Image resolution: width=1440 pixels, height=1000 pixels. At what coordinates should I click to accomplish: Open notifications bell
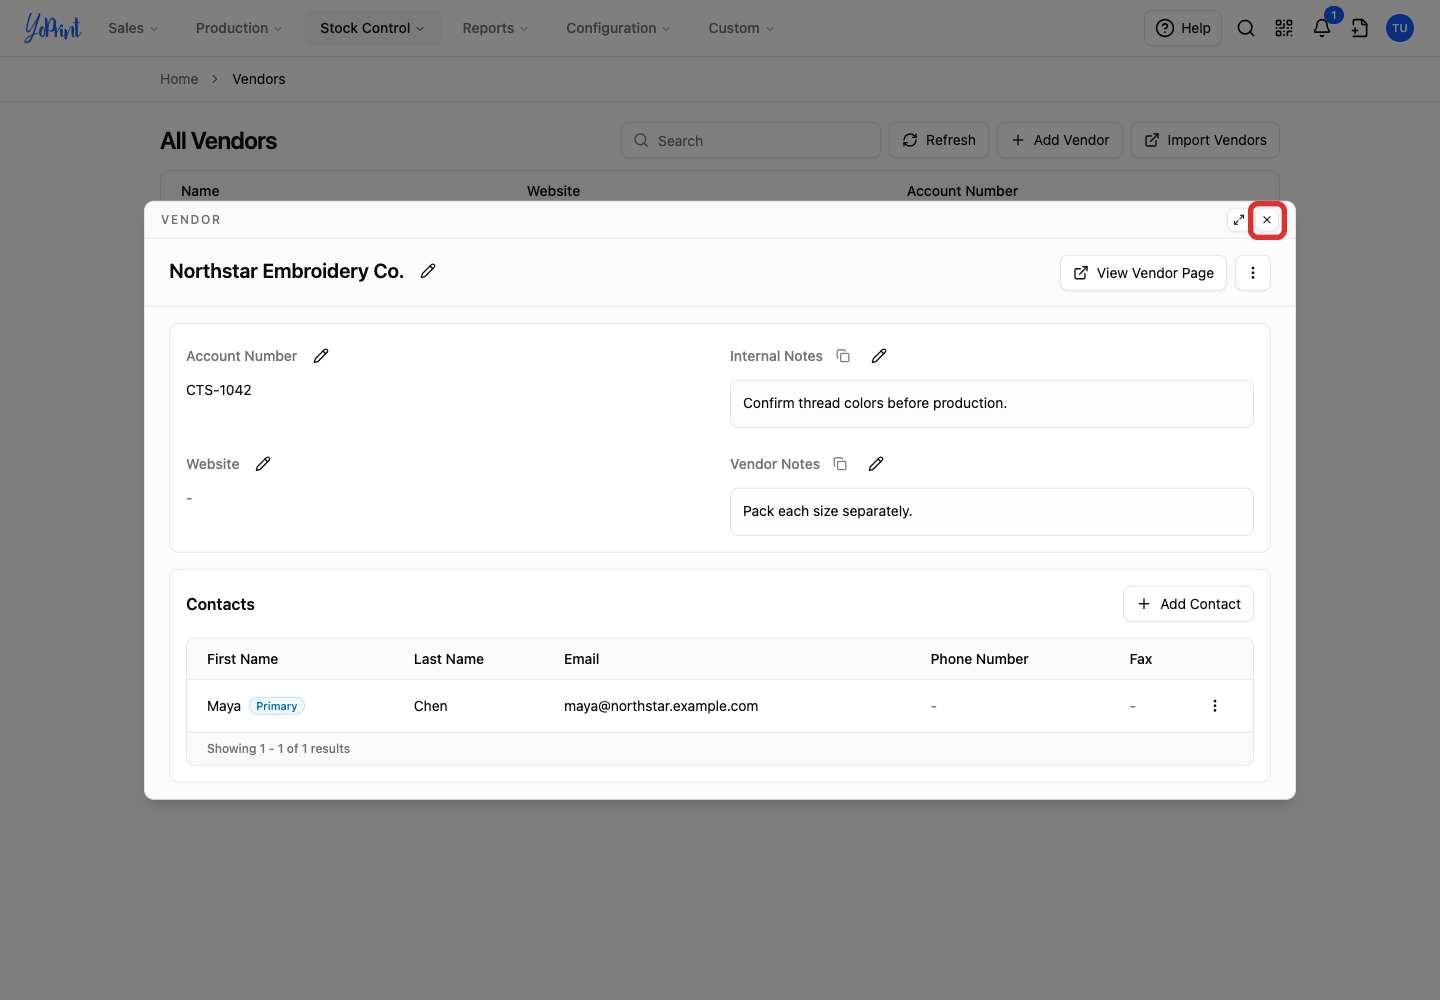point(1322,28)
